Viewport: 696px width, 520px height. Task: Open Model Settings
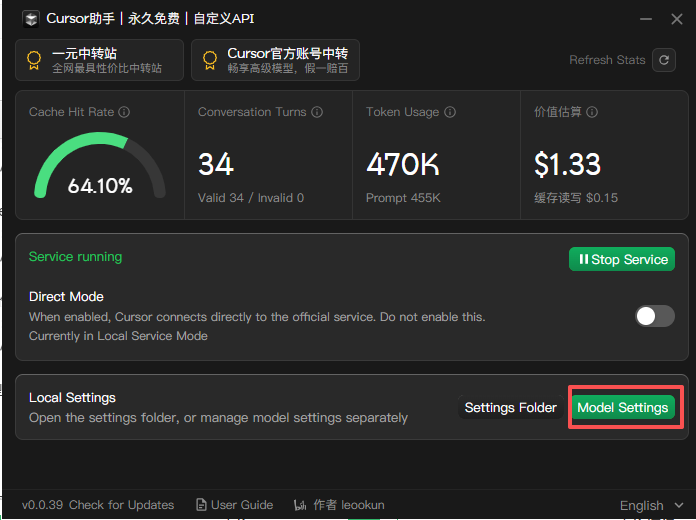[623, 407]
